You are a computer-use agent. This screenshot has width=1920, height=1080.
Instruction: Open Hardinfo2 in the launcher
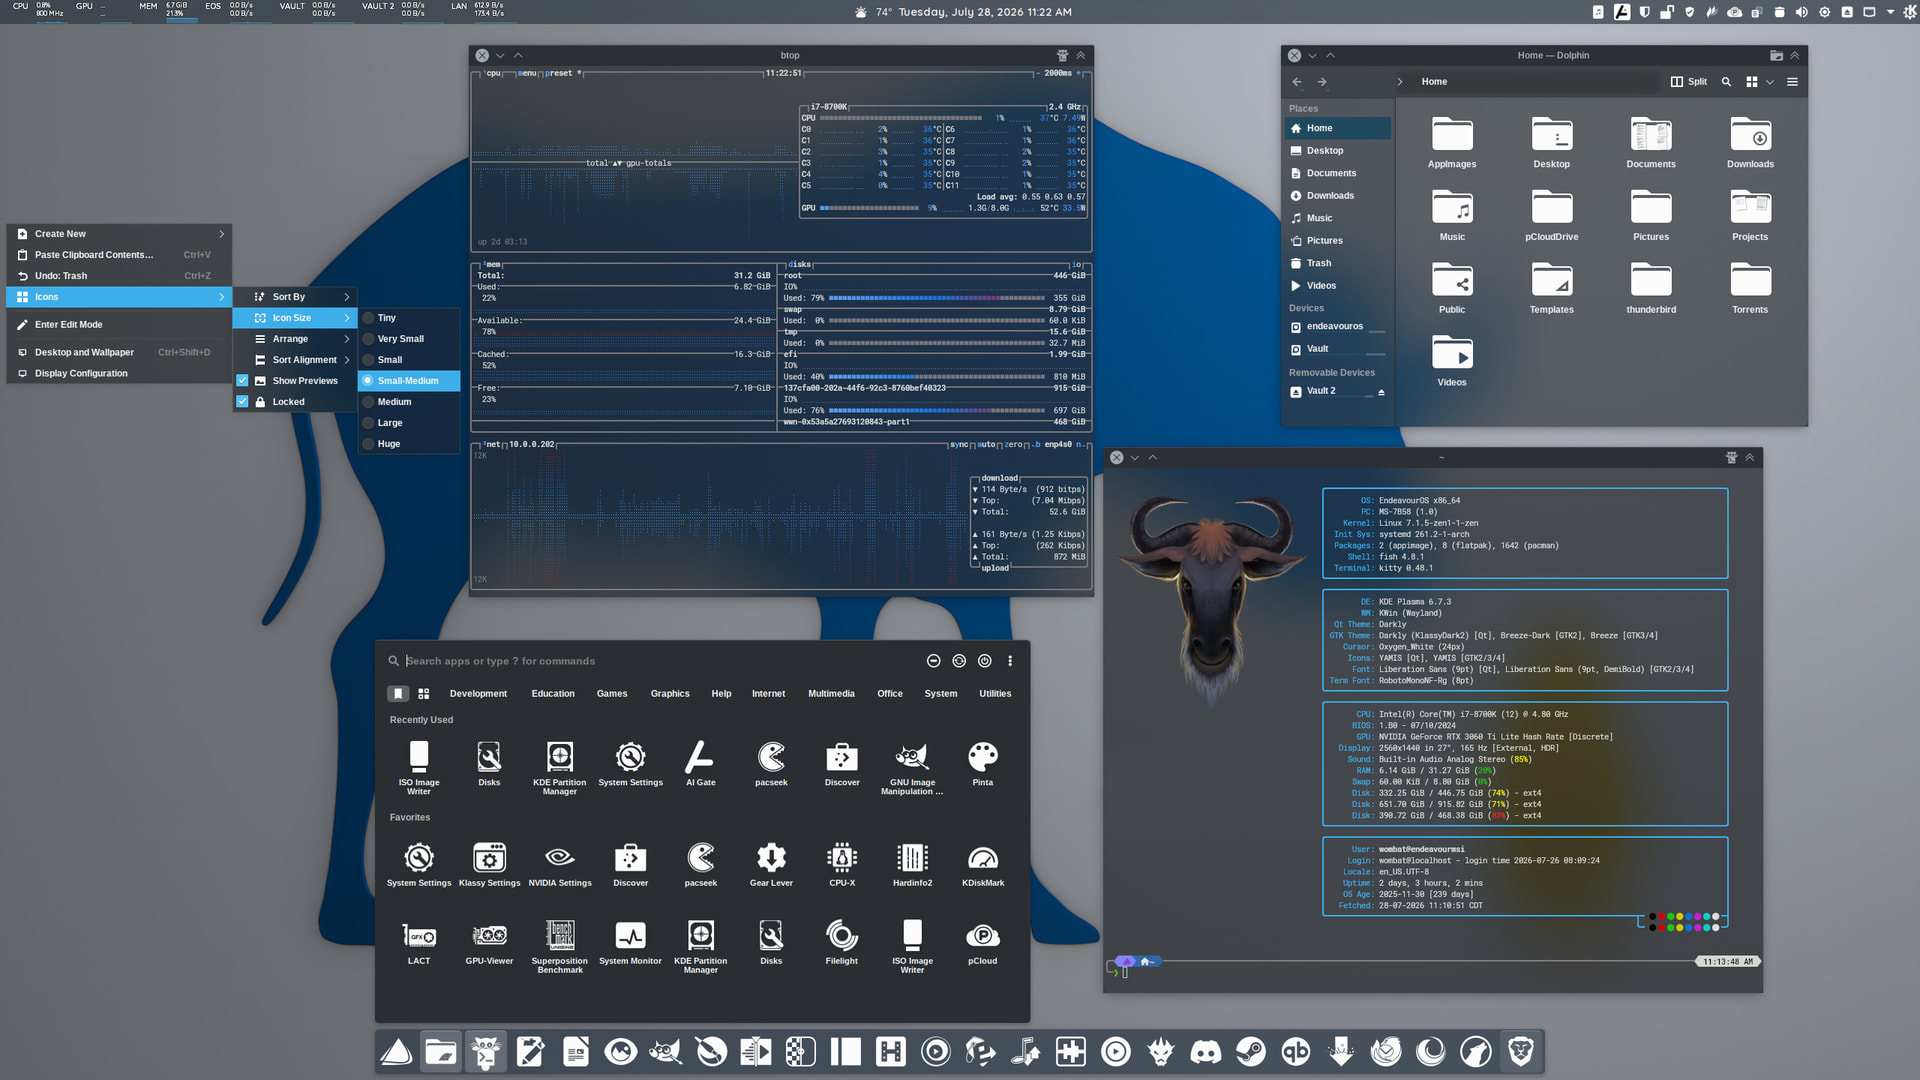[x=912, y=865]
